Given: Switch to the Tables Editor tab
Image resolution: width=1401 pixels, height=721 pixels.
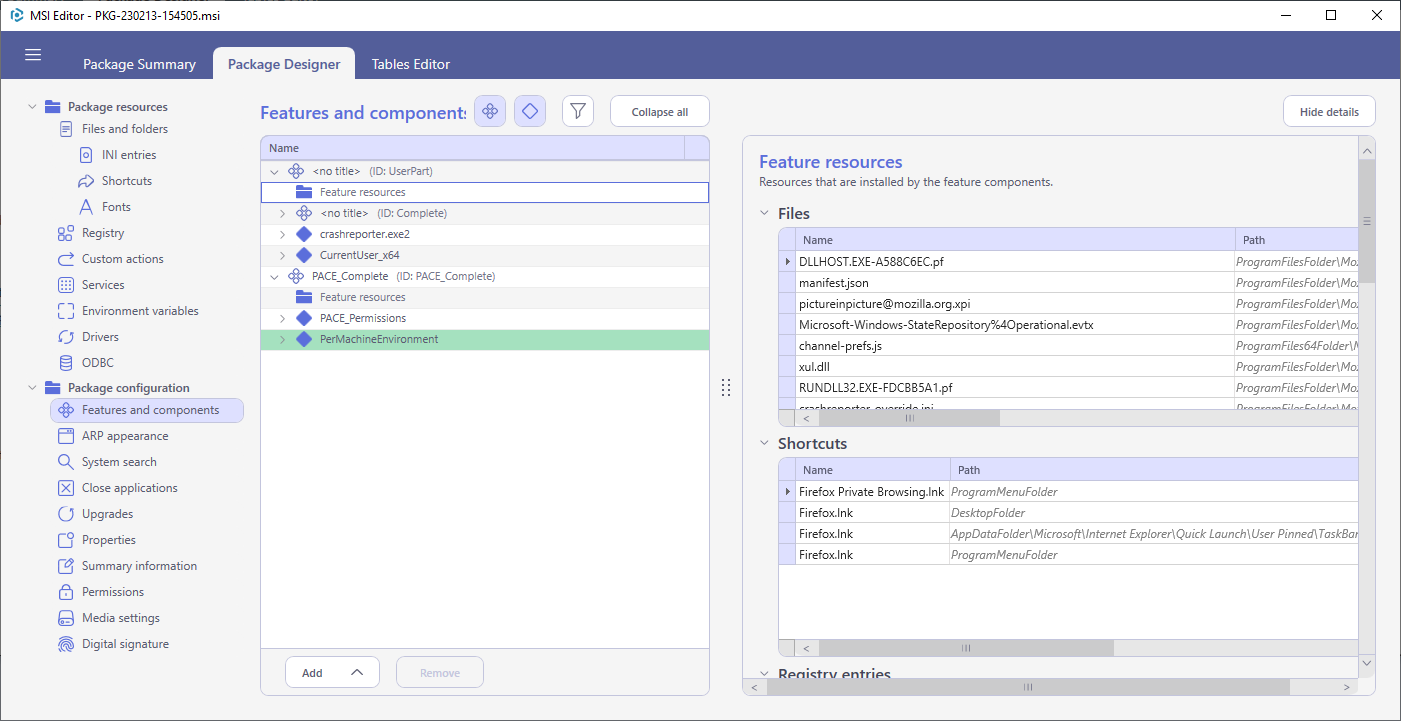Looking at the screenshot, I should coord(411,64).
